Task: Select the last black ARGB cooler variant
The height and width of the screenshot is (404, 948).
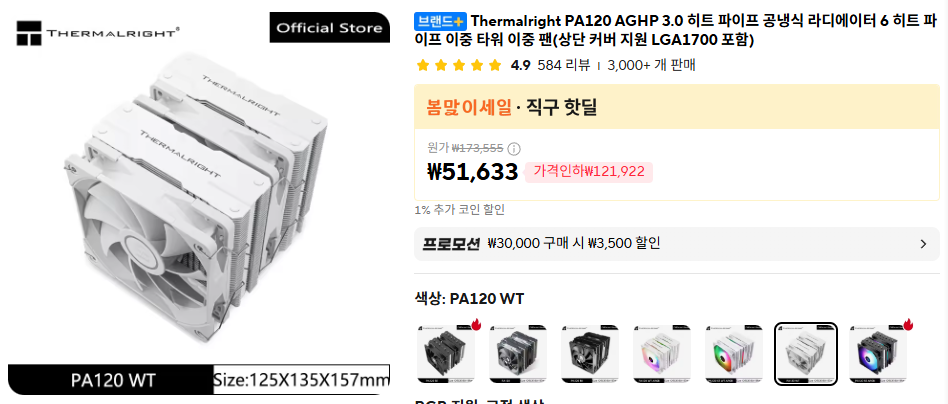Action: pos(878,354)
